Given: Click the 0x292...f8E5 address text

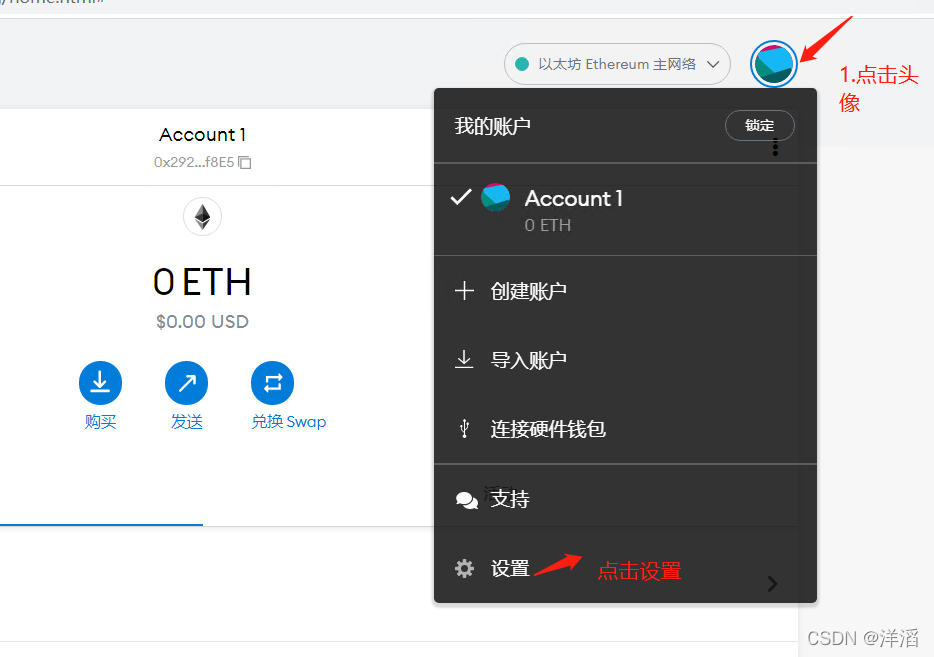Looking at the screenshot, I should (x=194, y=162).
